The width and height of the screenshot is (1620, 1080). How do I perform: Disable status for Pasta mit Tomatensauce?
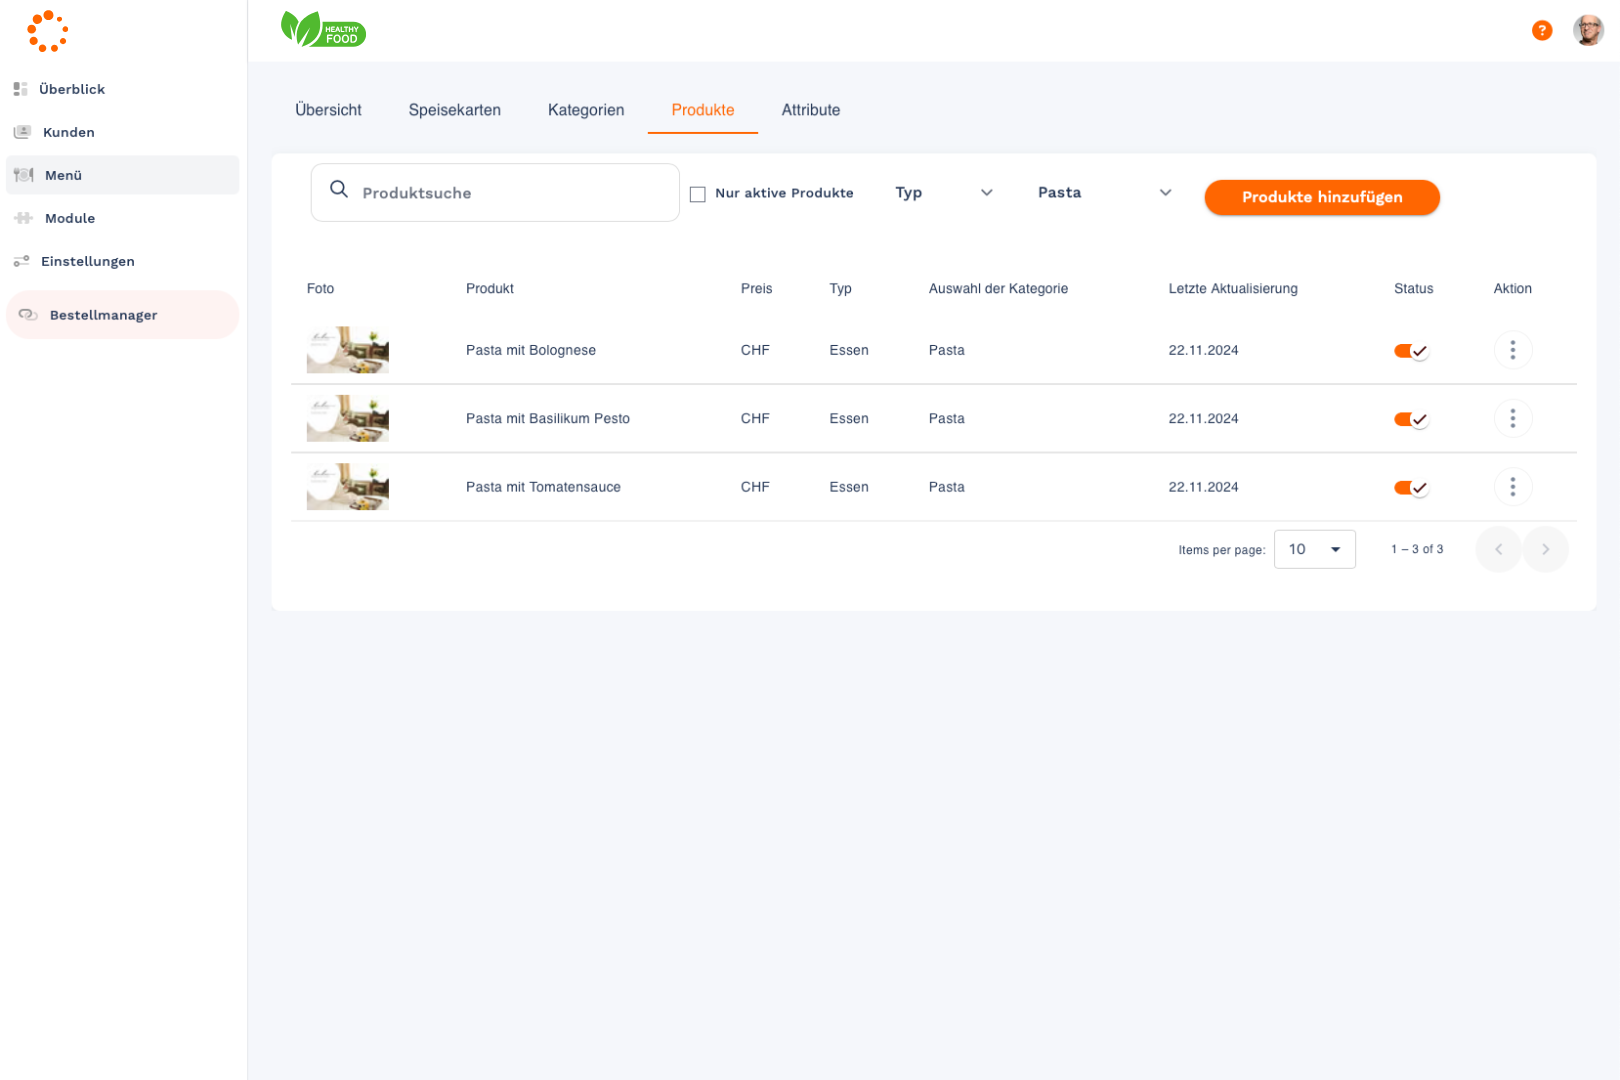(1410, 488)
